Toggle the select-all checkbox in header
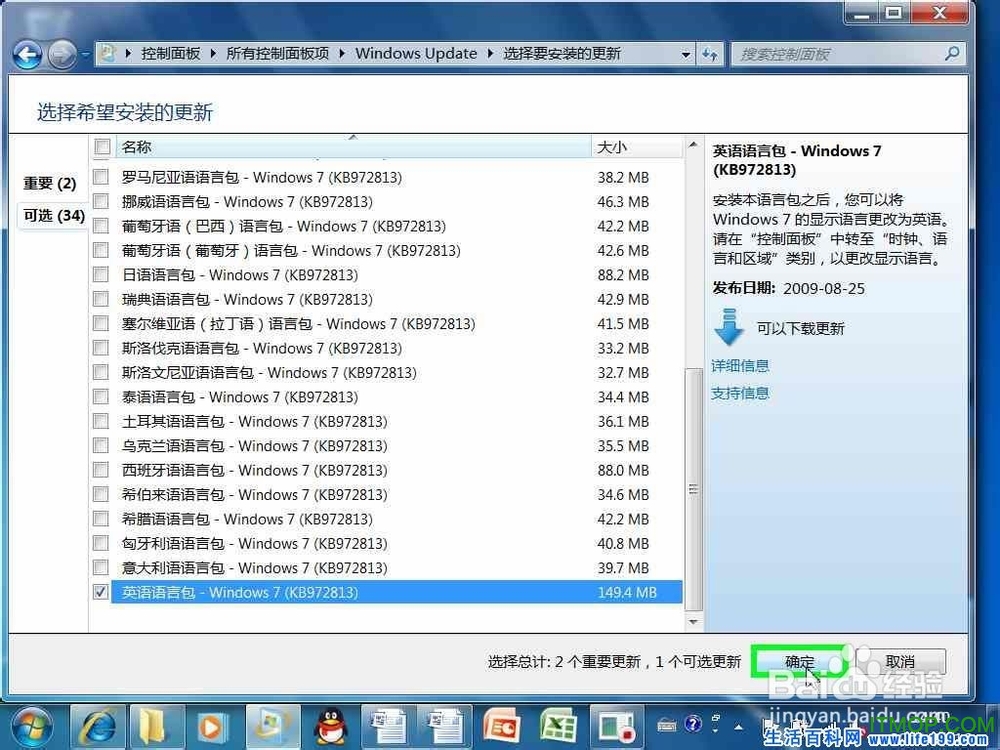Image resolution: width=1000 pixels, height=750 pixels. click(102, 147)
